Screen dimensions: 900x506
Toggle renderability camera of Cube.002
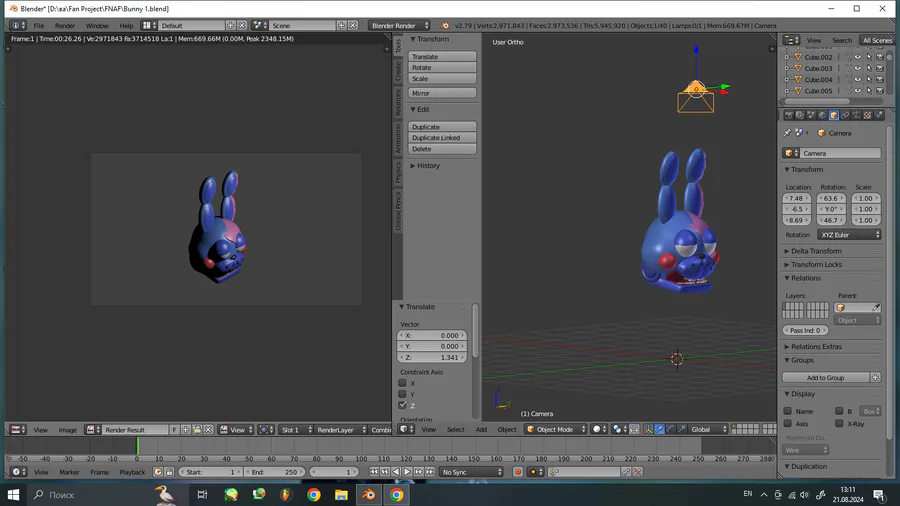pos(879,57)
